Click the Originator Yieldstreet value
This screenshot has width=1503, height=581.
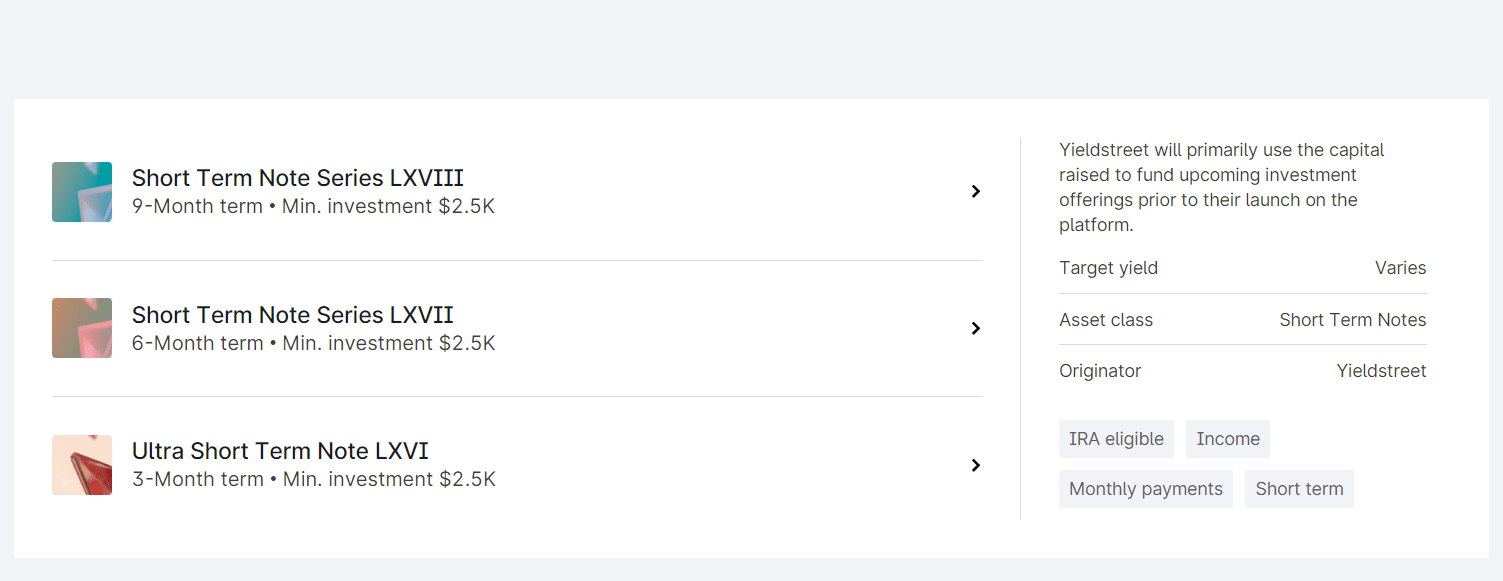point(1382,371)
